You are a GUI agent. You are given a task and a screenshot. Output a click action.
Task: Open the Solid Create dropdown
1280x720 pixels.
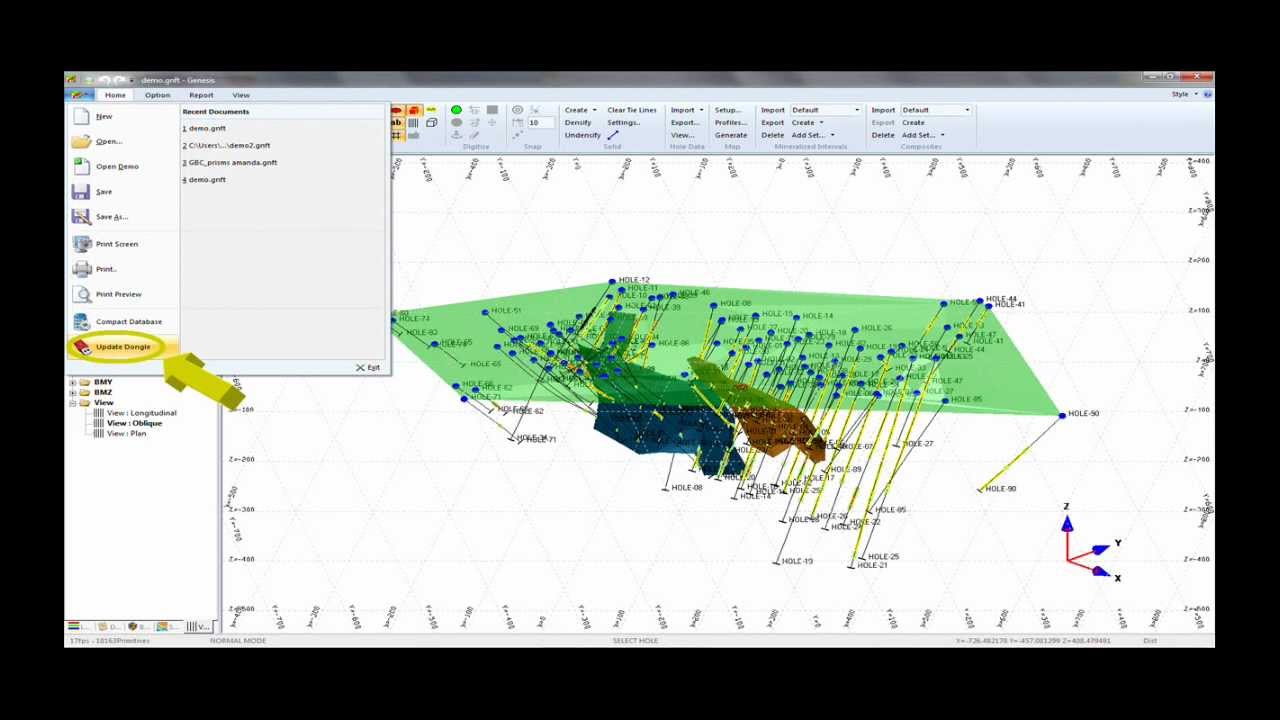[x=581, y=110]
